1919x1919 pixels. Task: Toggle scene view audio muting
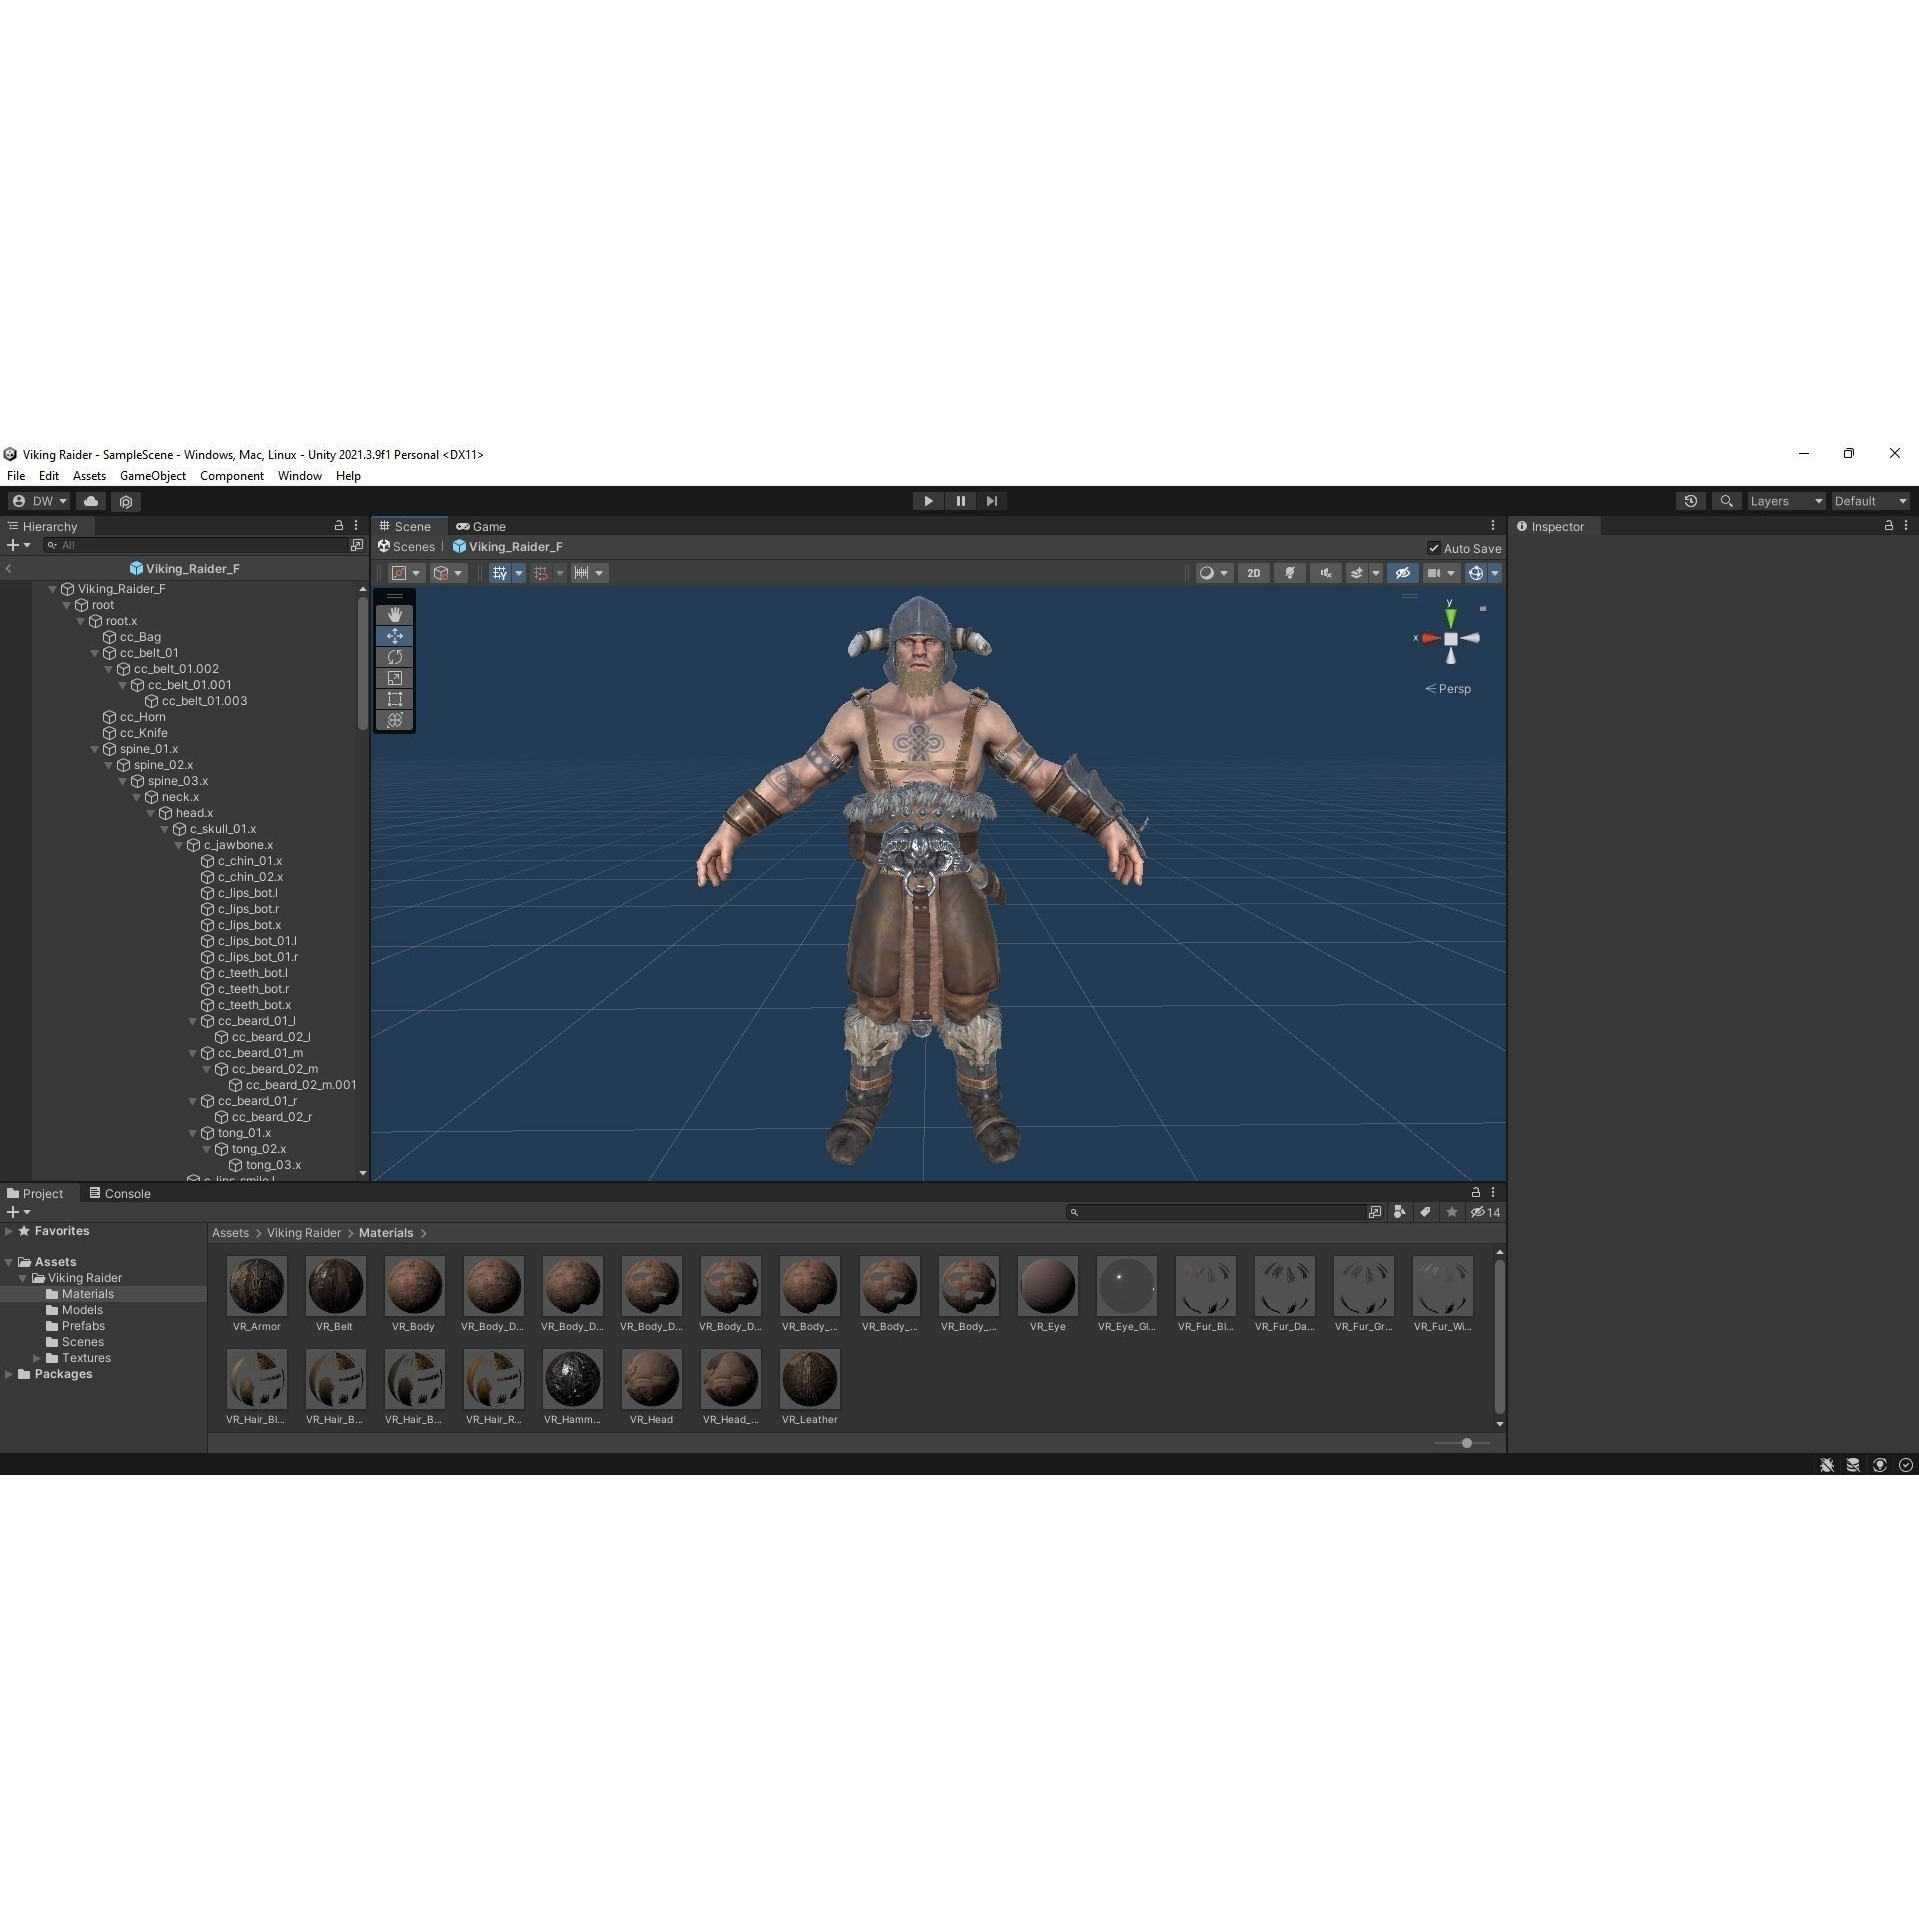click(x=1325, y=572)
